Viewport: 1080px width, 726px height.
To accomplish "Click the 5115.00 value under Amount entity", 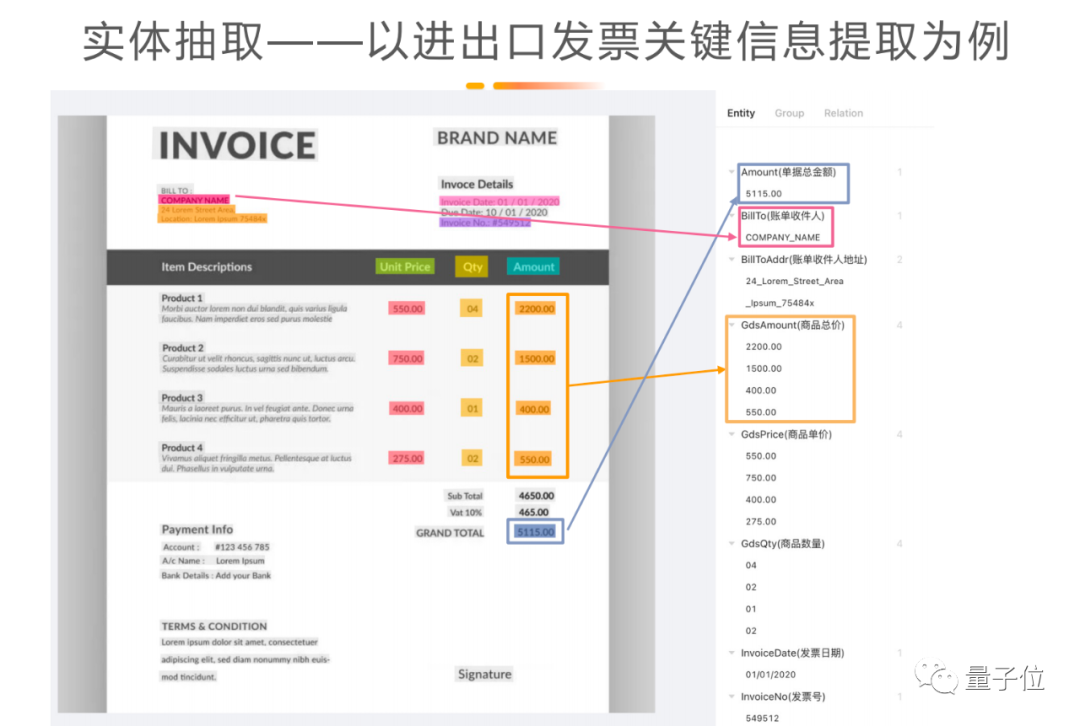I will pos(763,194).
